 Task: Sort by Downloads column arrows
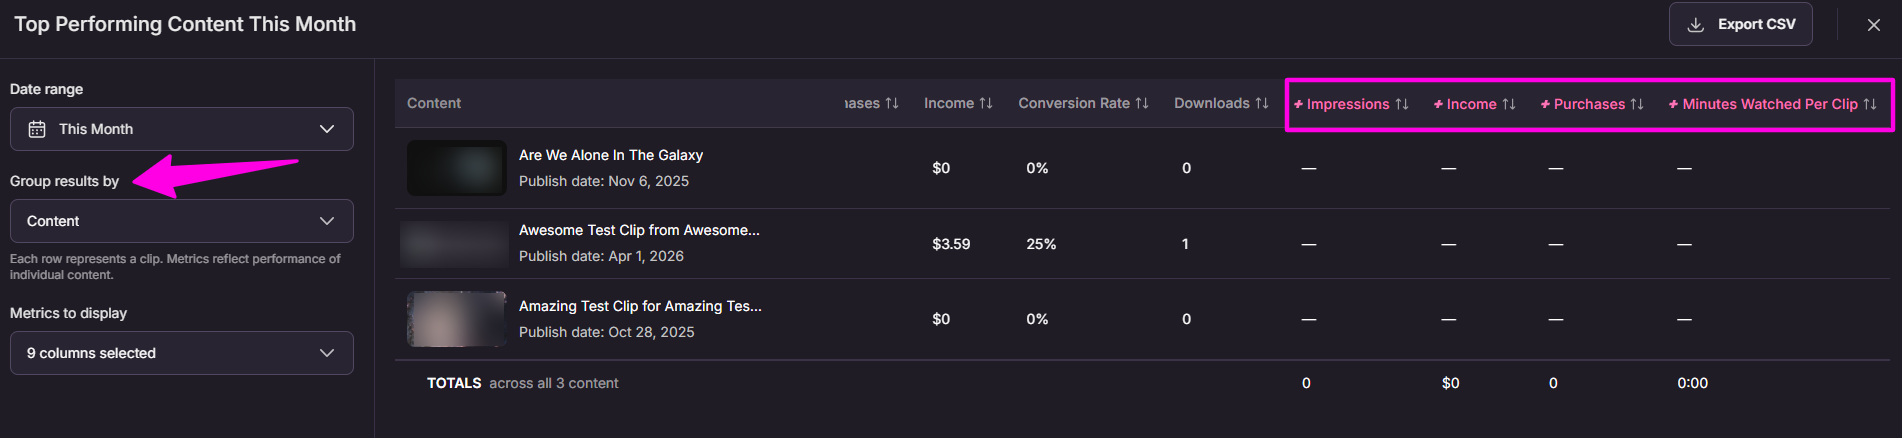click(x=1261, y=103)
